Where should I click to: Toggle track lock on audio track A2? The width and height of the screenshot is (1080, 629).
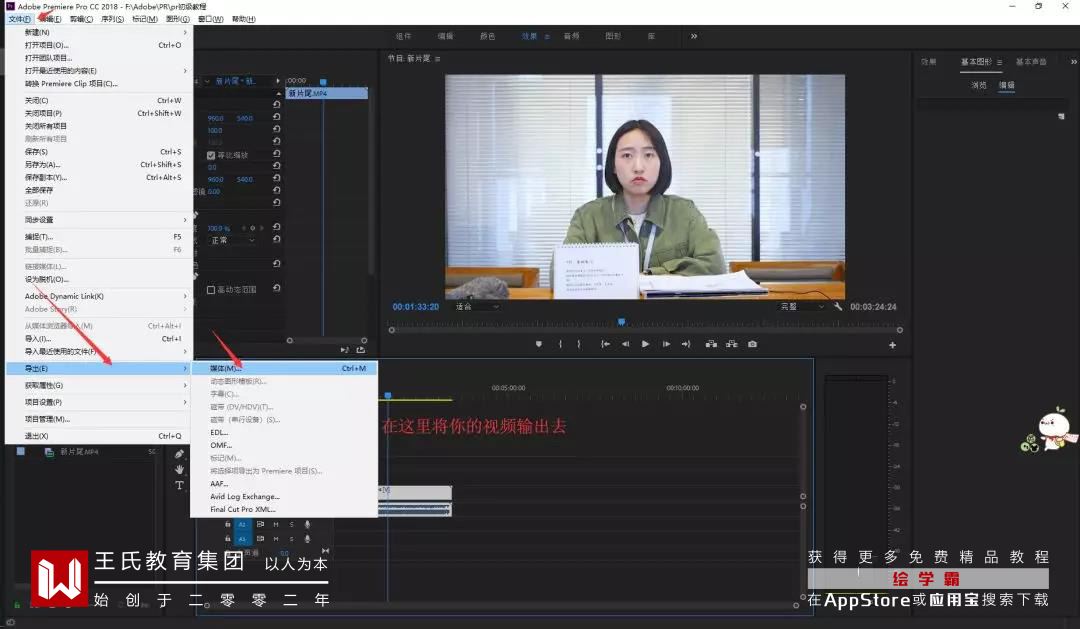pyautogui.click(x=227, y=524)
